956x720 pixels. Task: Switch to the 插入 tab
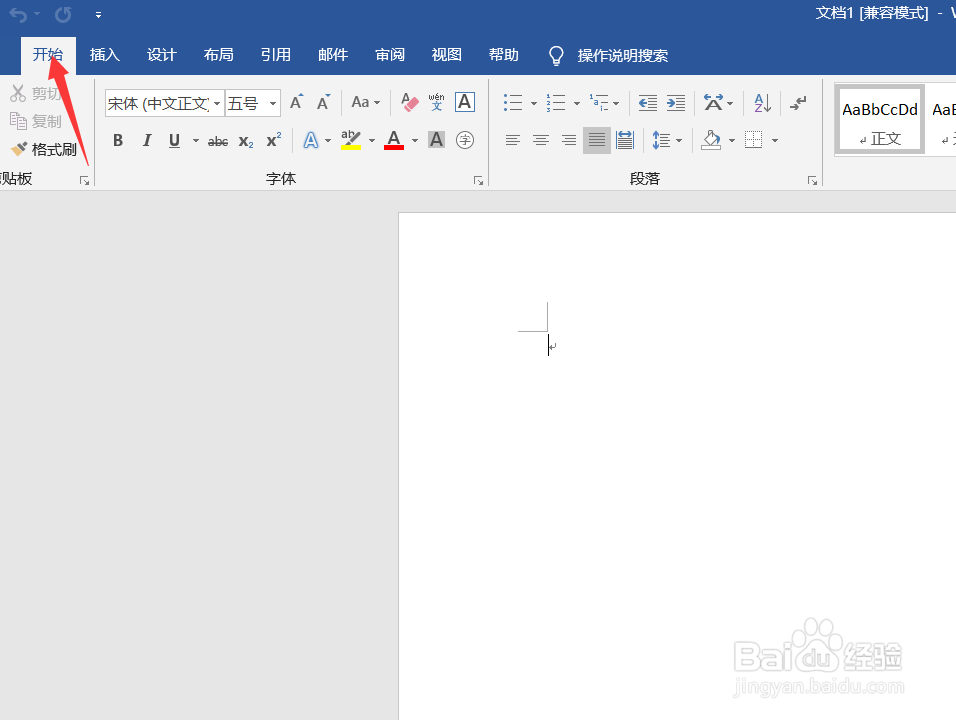(x=104, y=55)
